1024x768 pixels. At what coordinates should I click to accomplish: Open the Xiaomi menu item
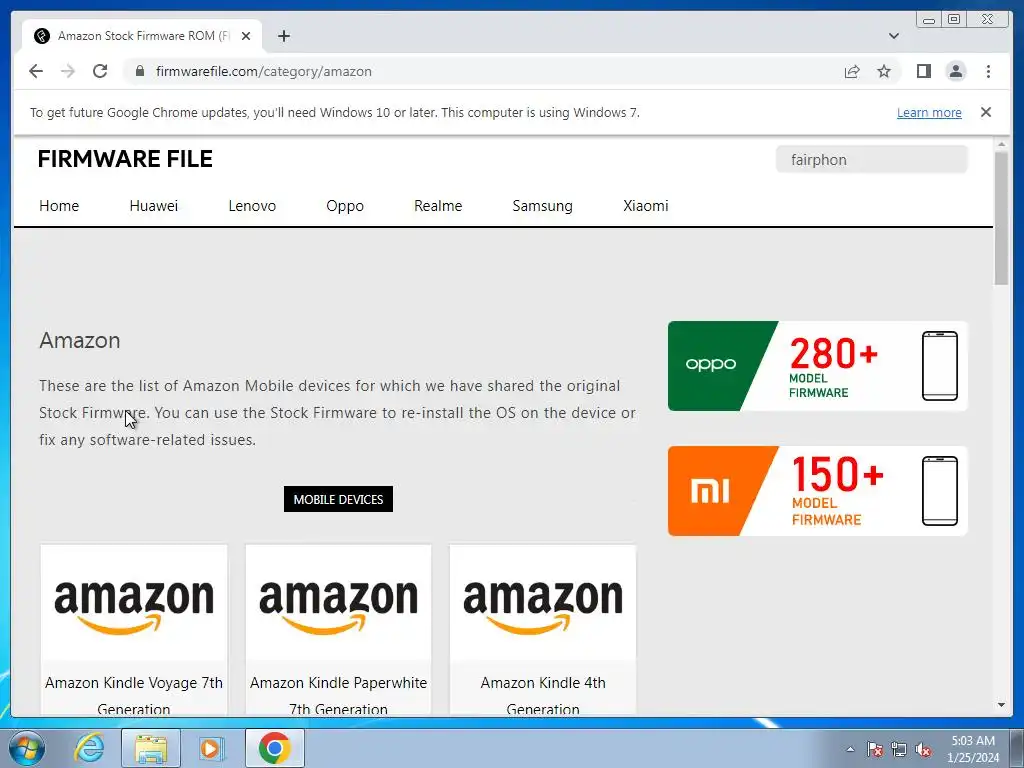point(645,206)
